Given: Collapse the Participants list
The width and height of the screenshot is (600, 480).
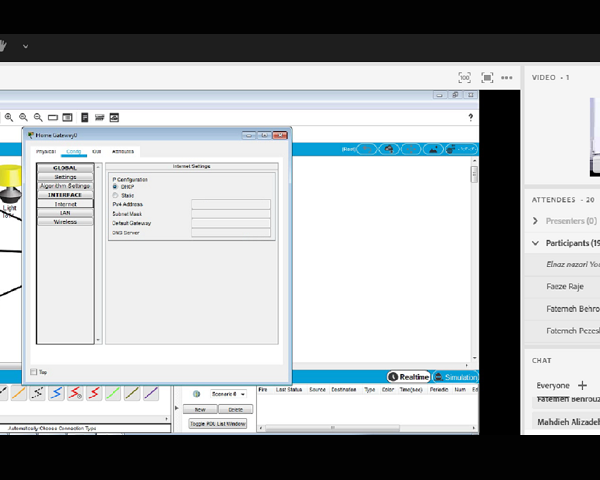Looking at the screenshot, I should [x=536, y=243].
